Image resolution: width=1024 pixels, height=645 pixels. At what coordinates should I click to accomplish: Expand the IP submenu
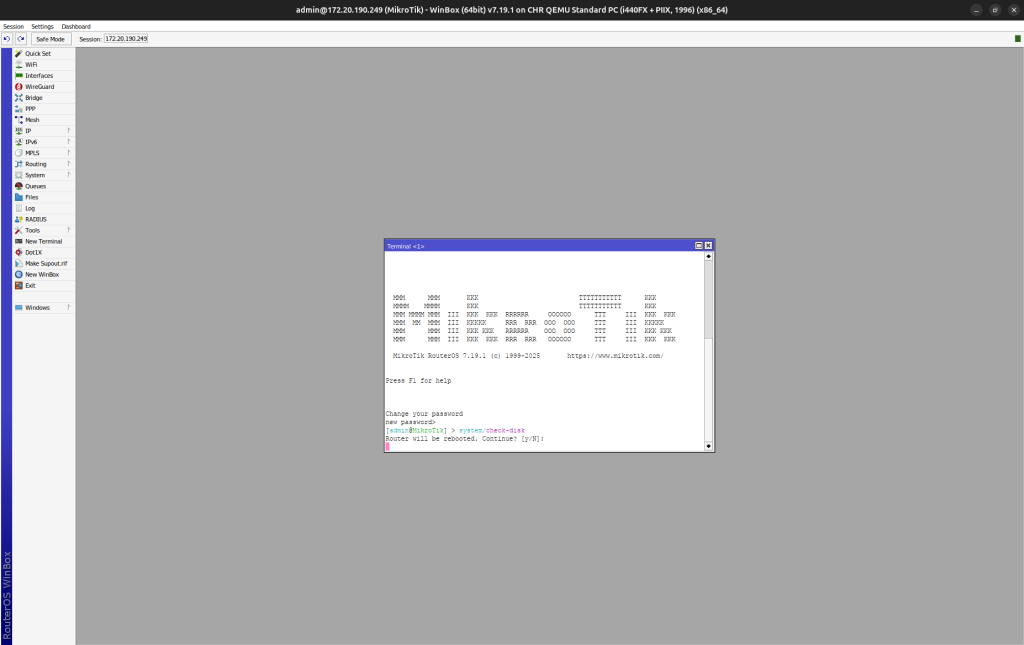[x=43, y=131]
